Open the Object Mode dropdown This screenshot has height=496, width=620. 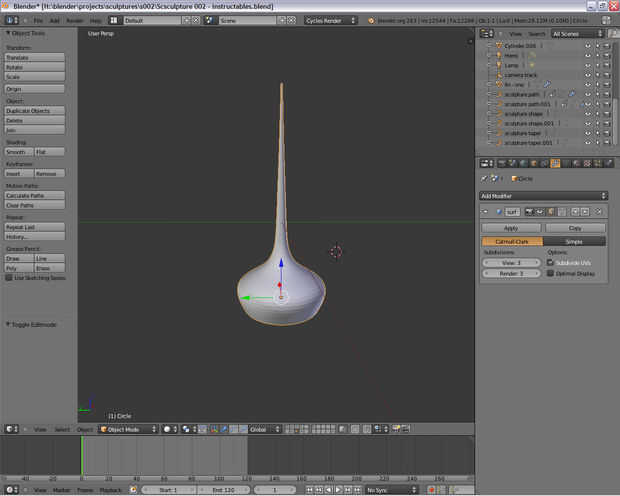pyautogui.click(x=128, y=429)
